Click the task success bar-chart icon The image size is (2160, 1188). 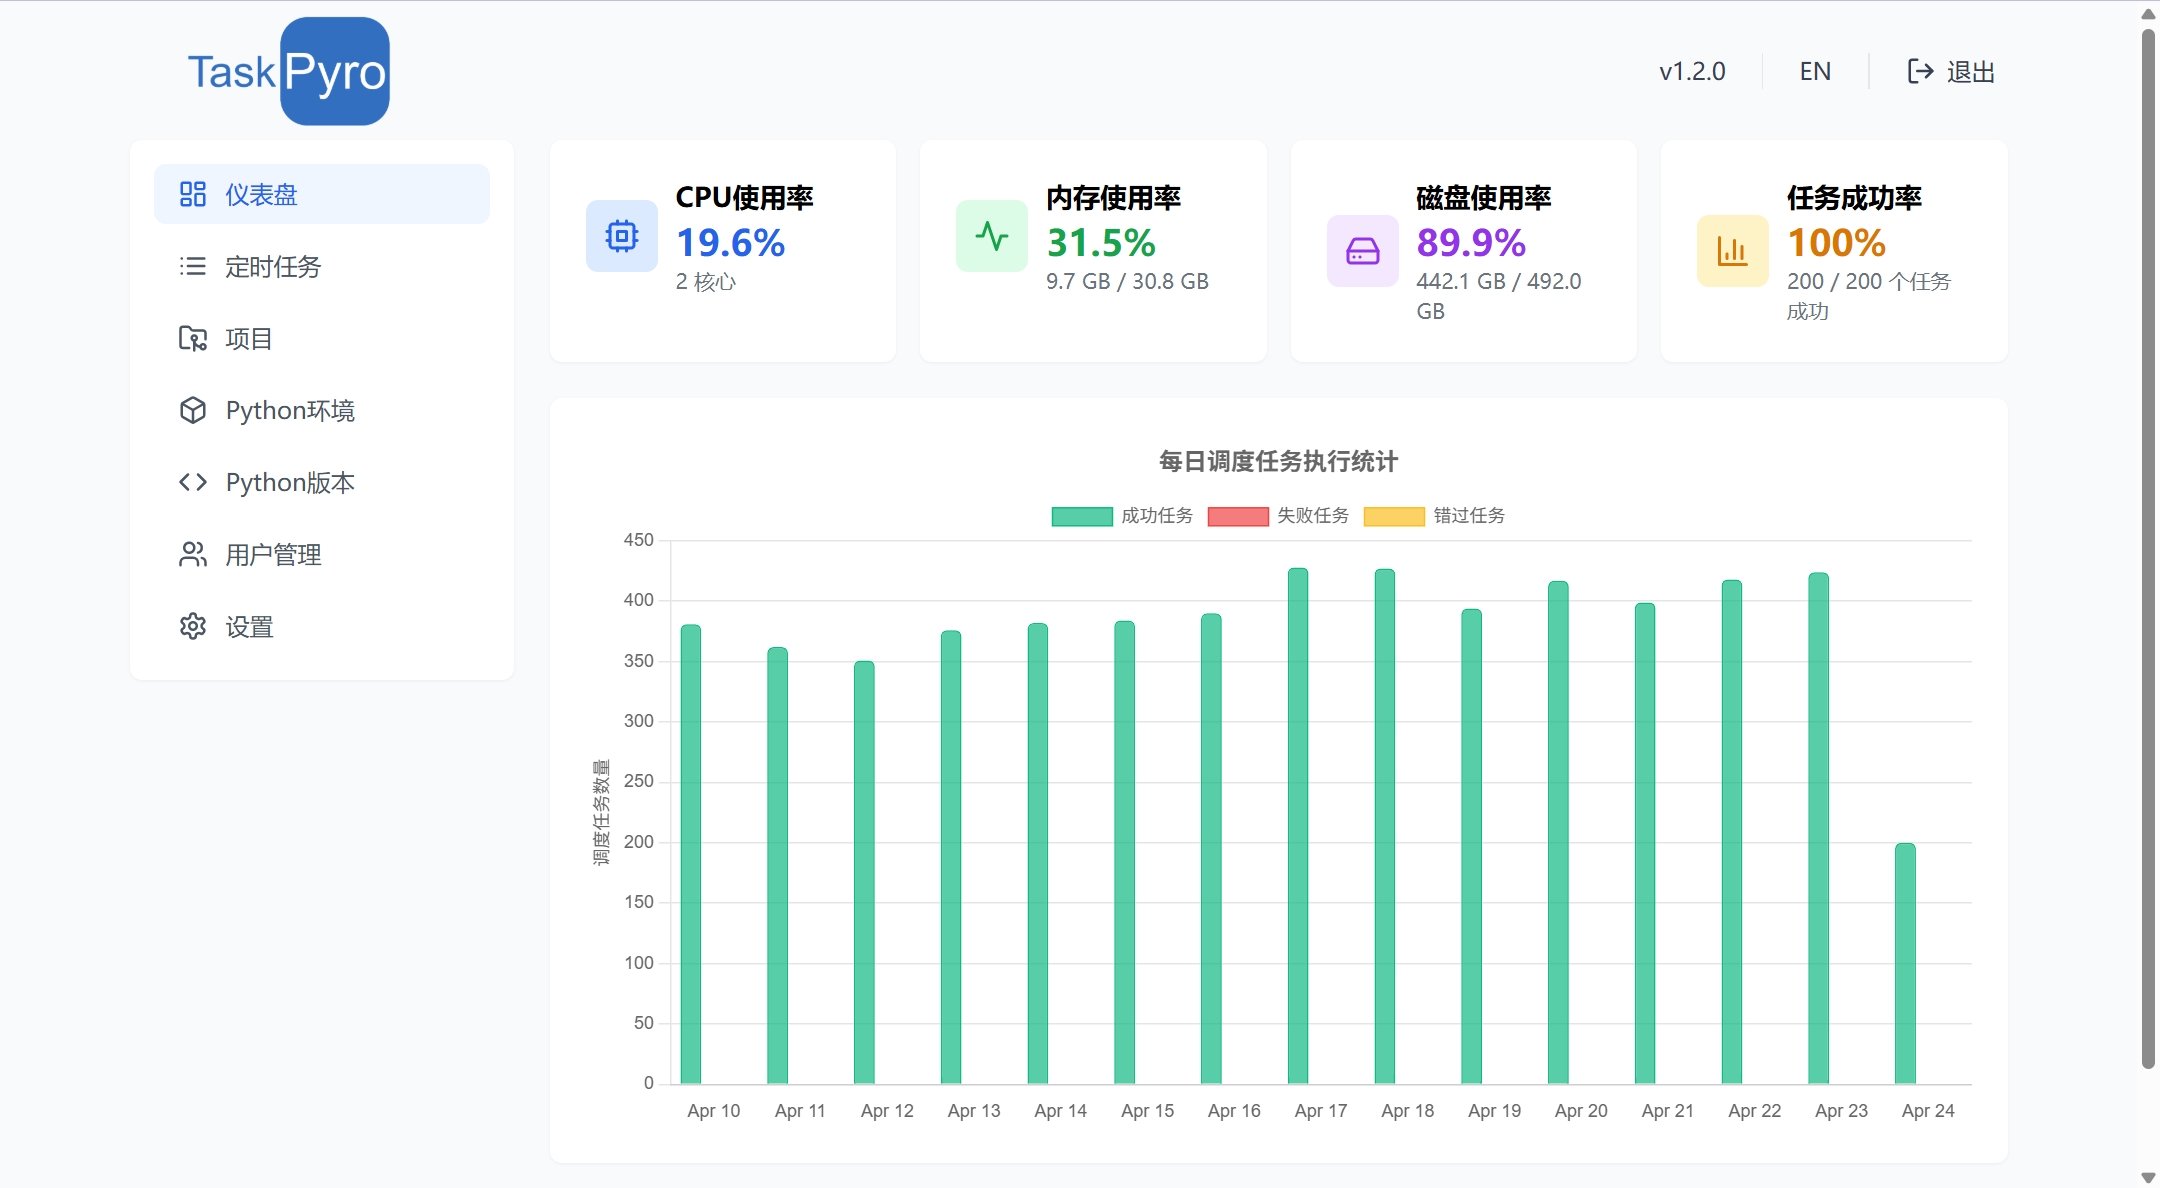[1732, 251]
